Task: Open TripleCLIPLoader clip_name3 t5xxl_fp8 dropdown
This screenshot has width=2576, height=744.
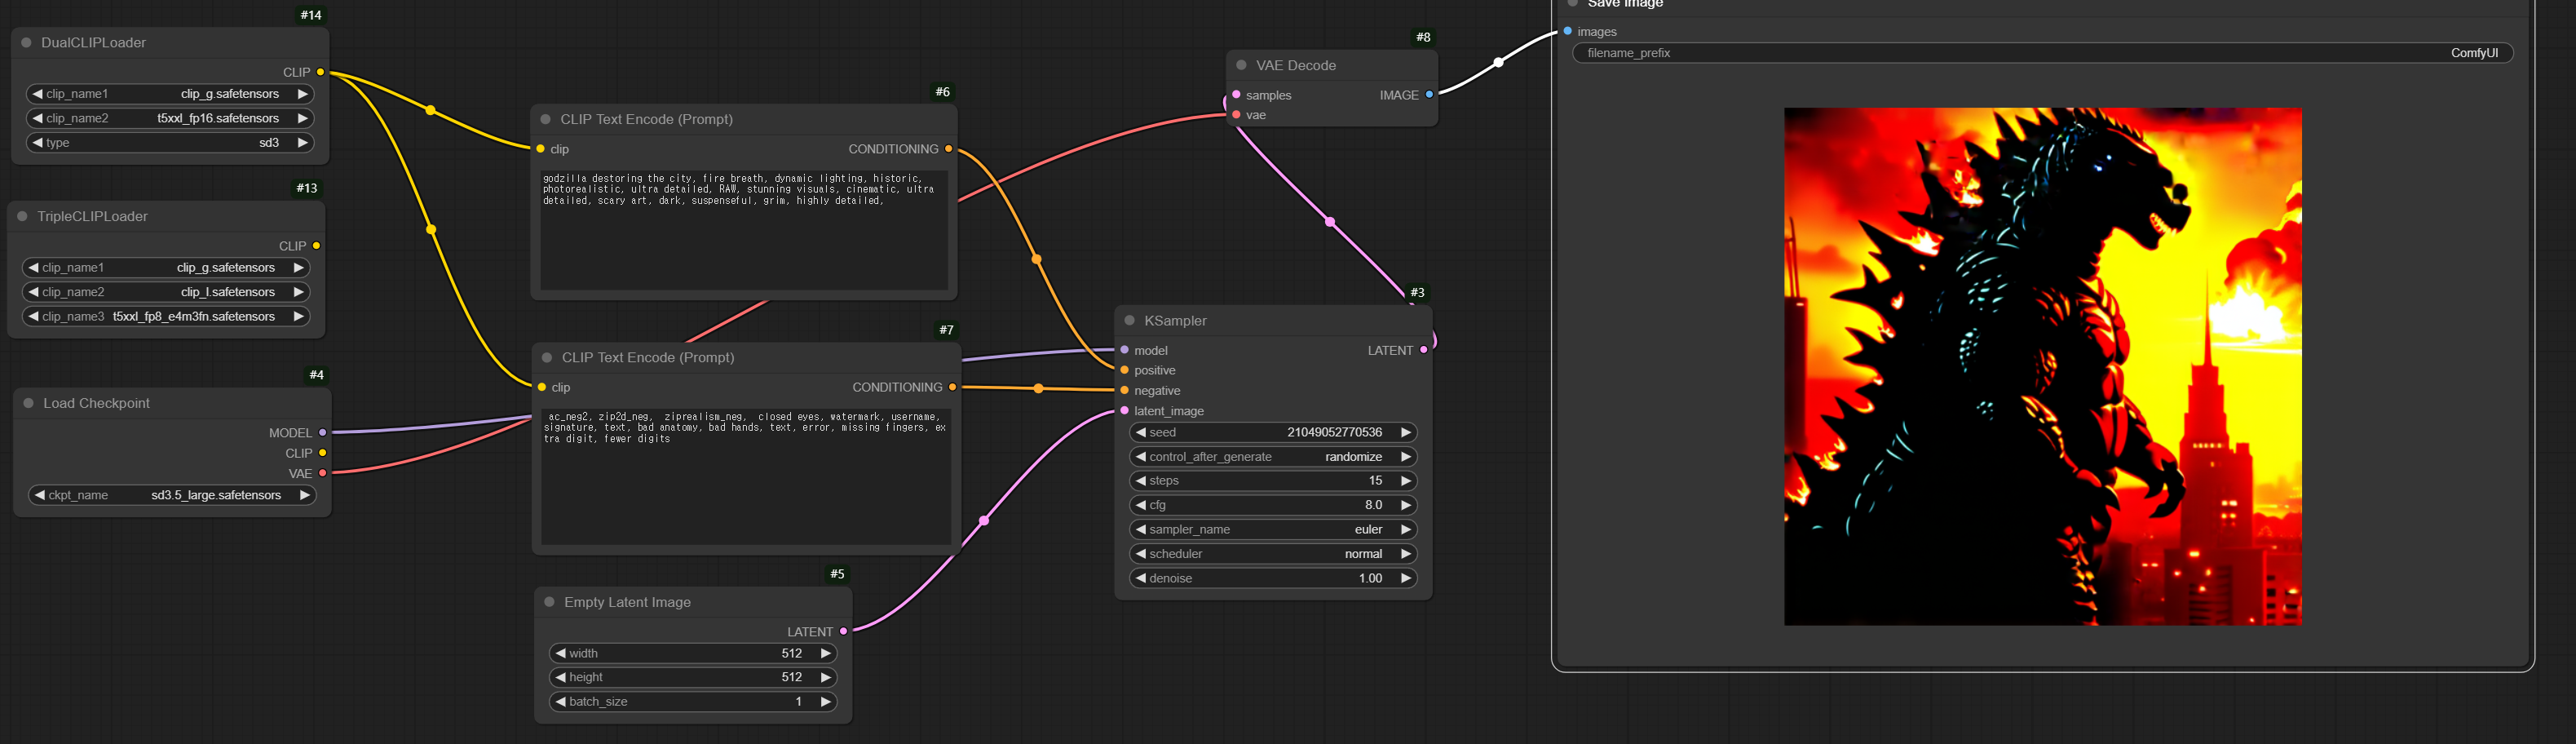Action: pyautogui.click(x=166, y=316)
